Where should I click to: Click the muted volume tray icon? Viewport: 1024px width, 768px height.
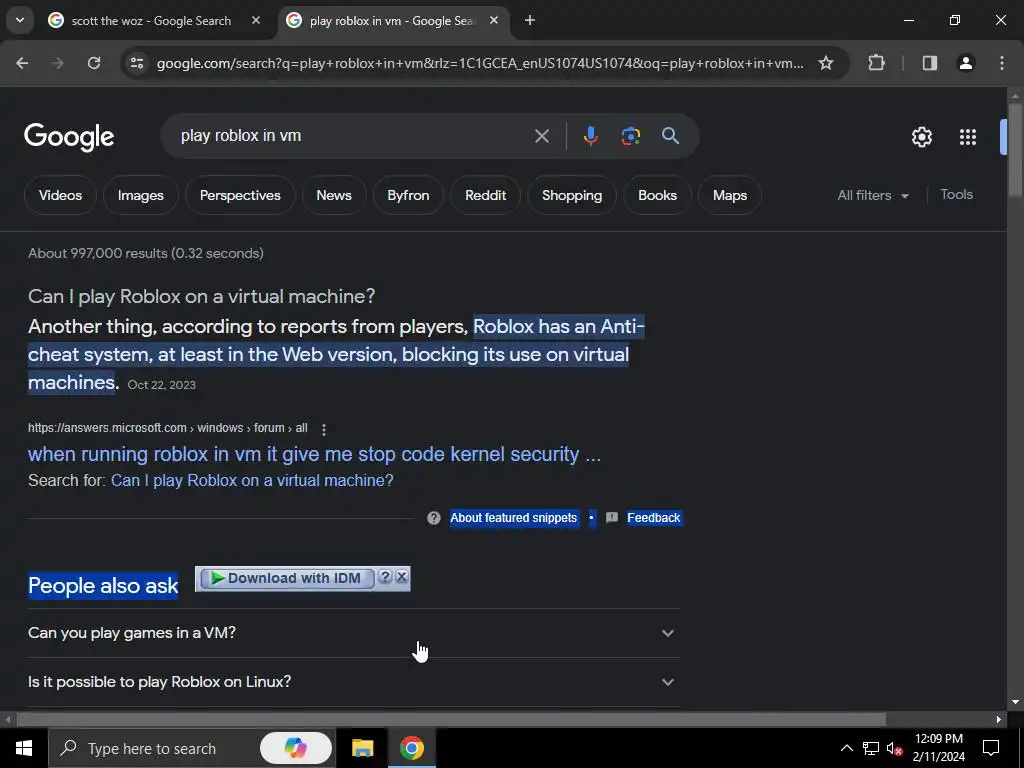pos(894,748)
